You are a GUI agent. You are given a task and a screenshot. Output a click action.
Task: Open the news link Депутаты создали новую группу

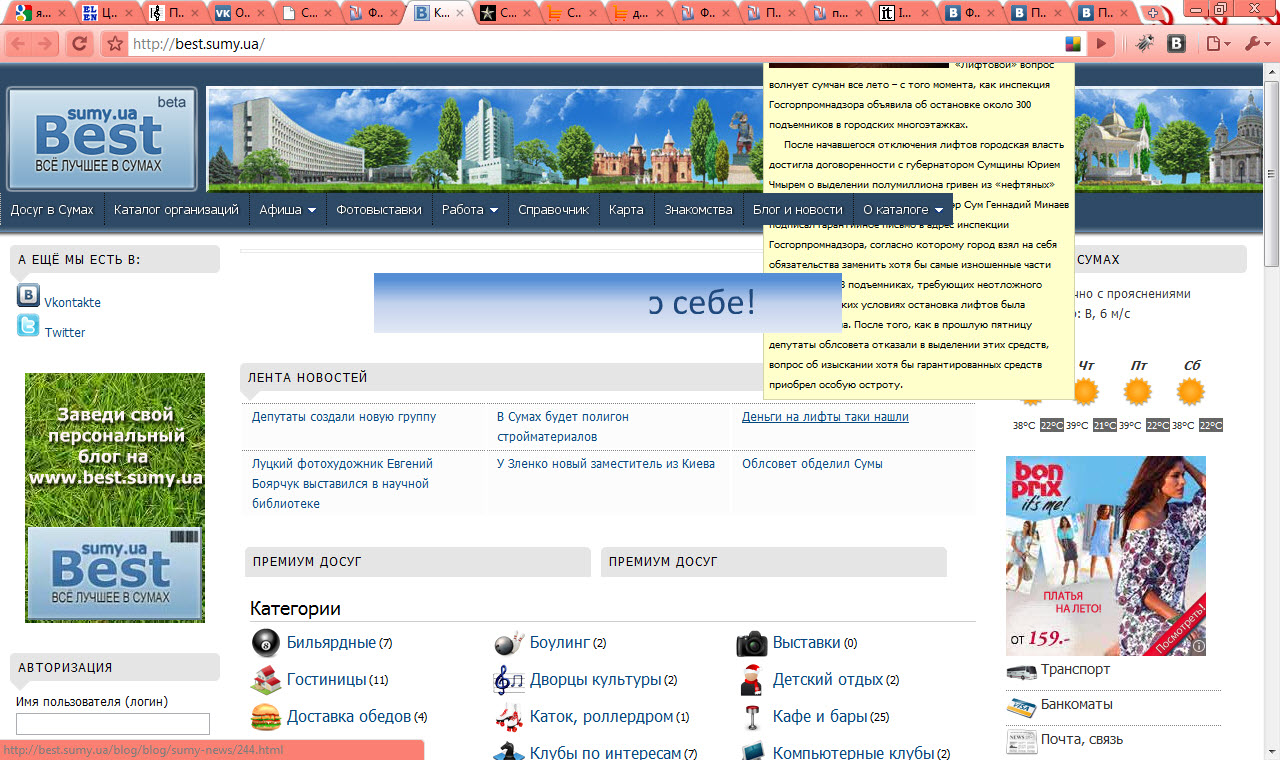pyautogui.click(x=343, y=417)
